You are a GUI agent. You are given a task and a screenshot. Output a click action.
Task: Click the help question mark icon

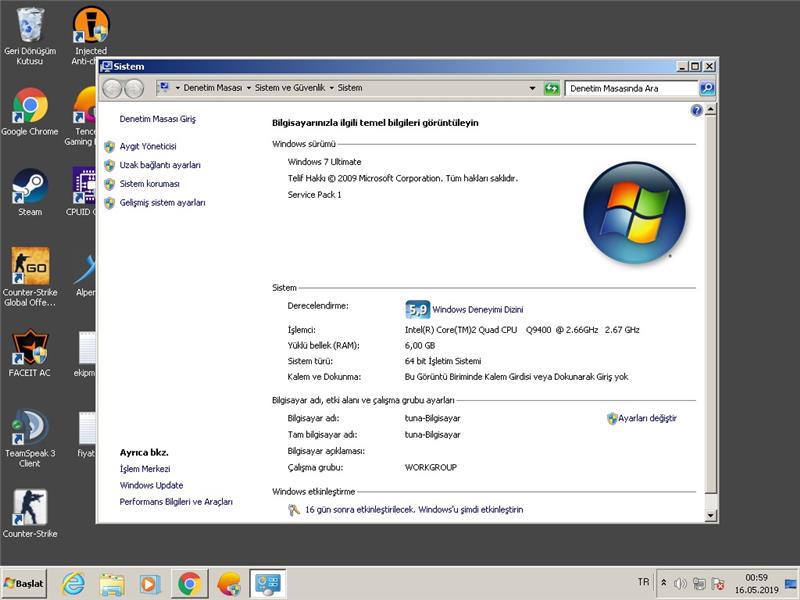coord(696,110)
